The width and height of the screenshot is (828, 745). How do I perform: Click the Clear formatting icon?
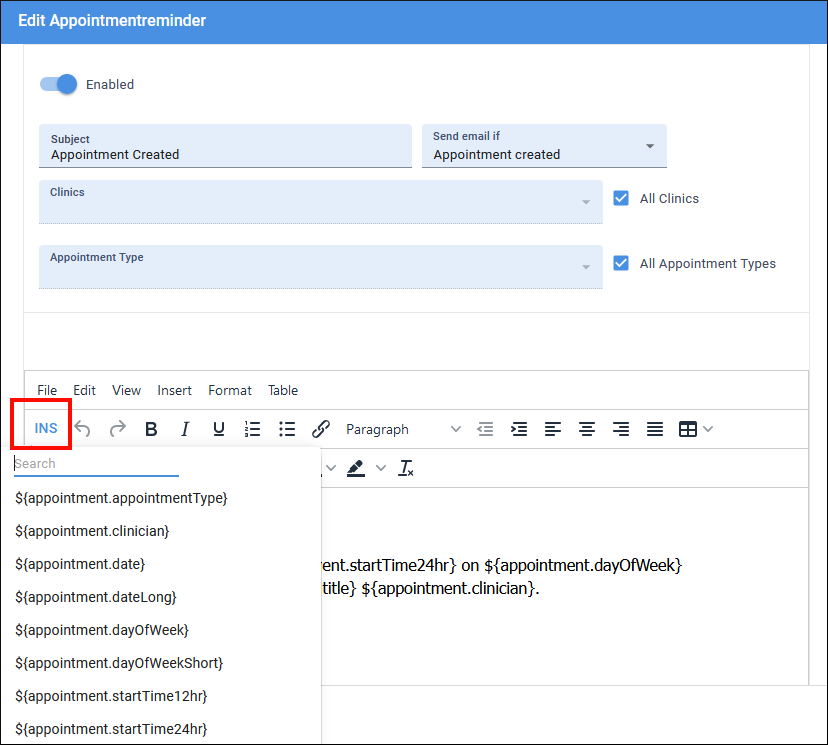pos(405,467)
